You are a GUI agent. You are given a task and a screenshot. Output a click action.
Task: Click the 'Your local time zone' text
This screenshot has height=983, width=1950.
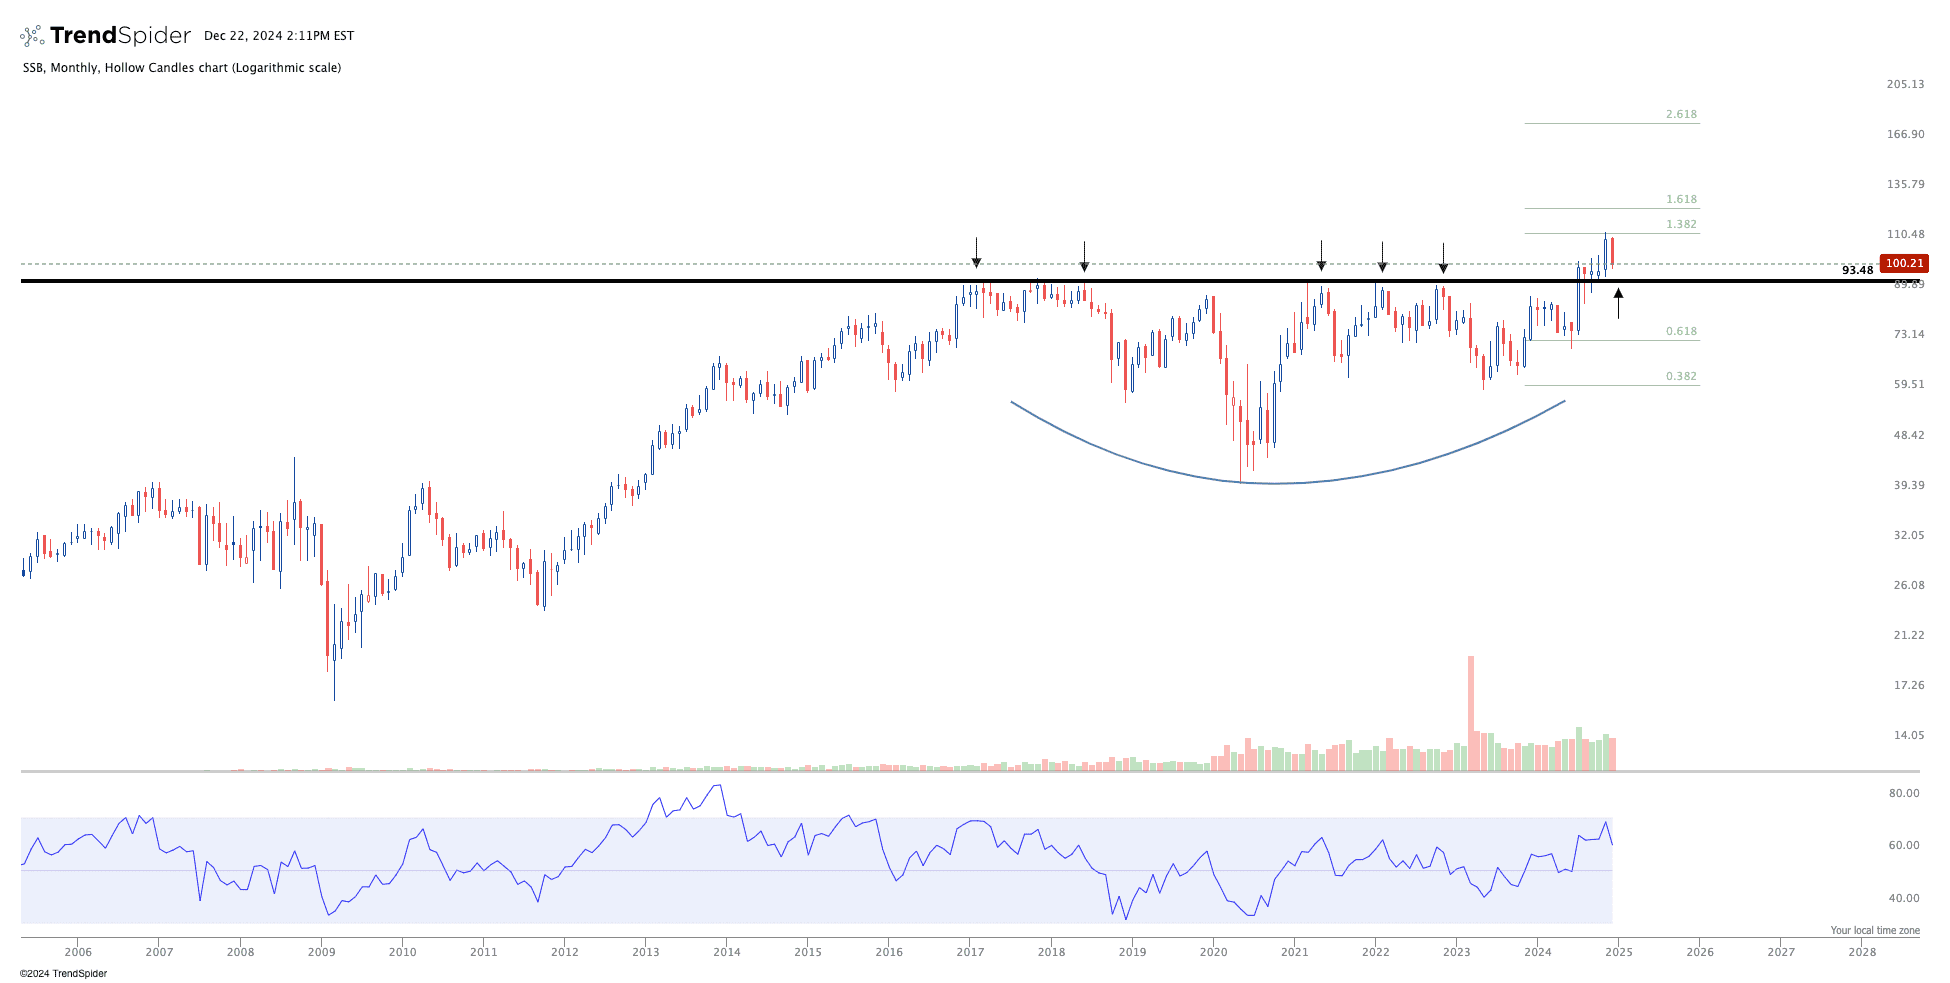coord(1874,930)
